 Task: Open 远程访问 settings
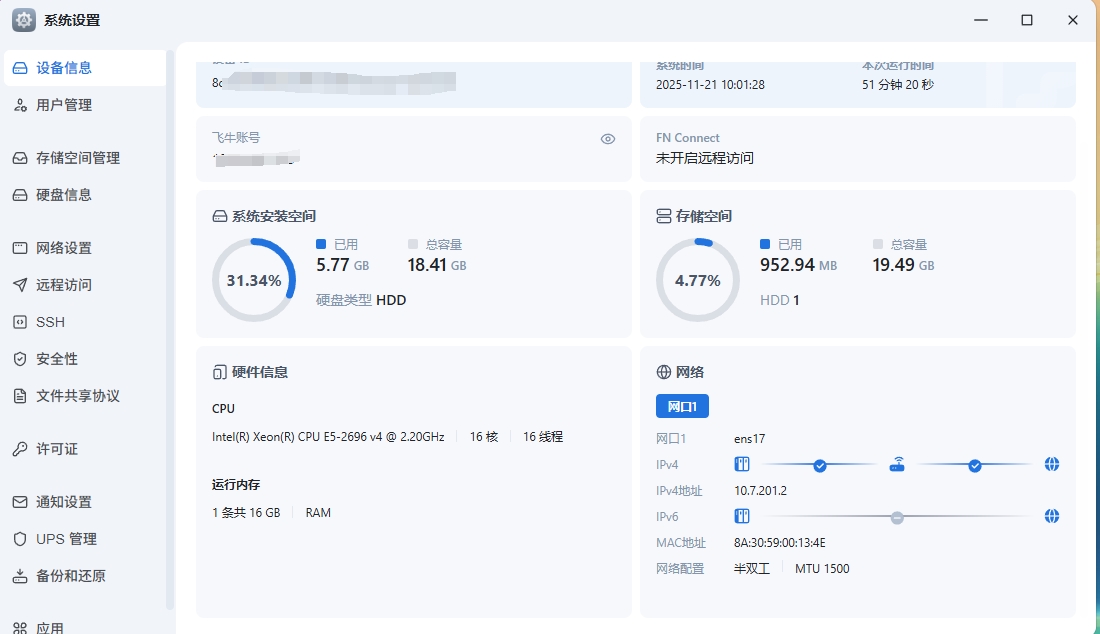click(63, 285)
